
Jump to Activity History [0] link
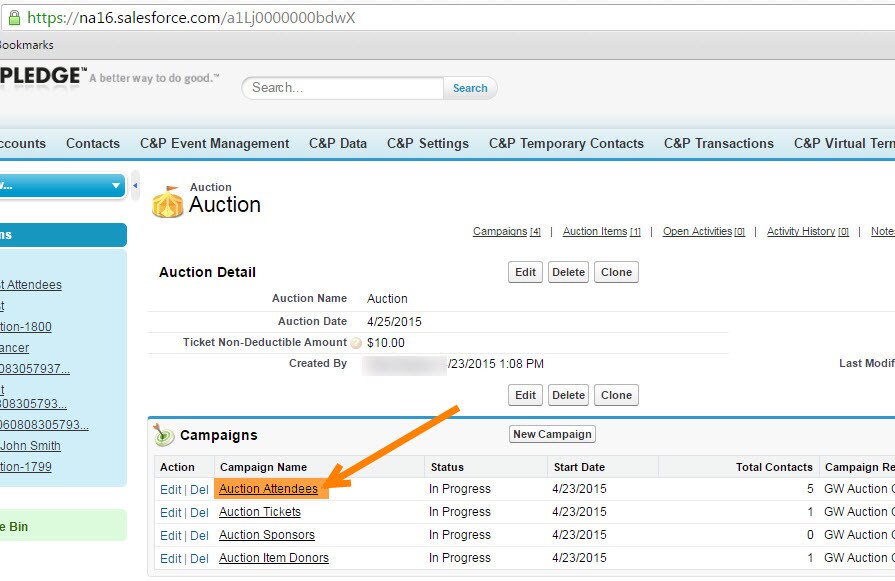tap(808, 231)
